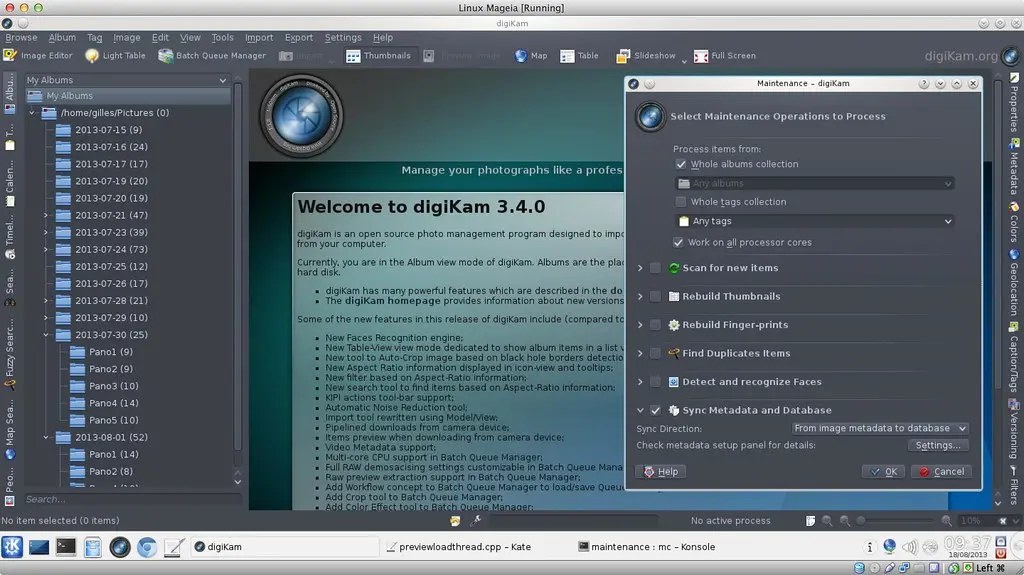1024x575 pixels.
Task: Select the 2013-07-21 album folder
Action: (x=110, y=215)
